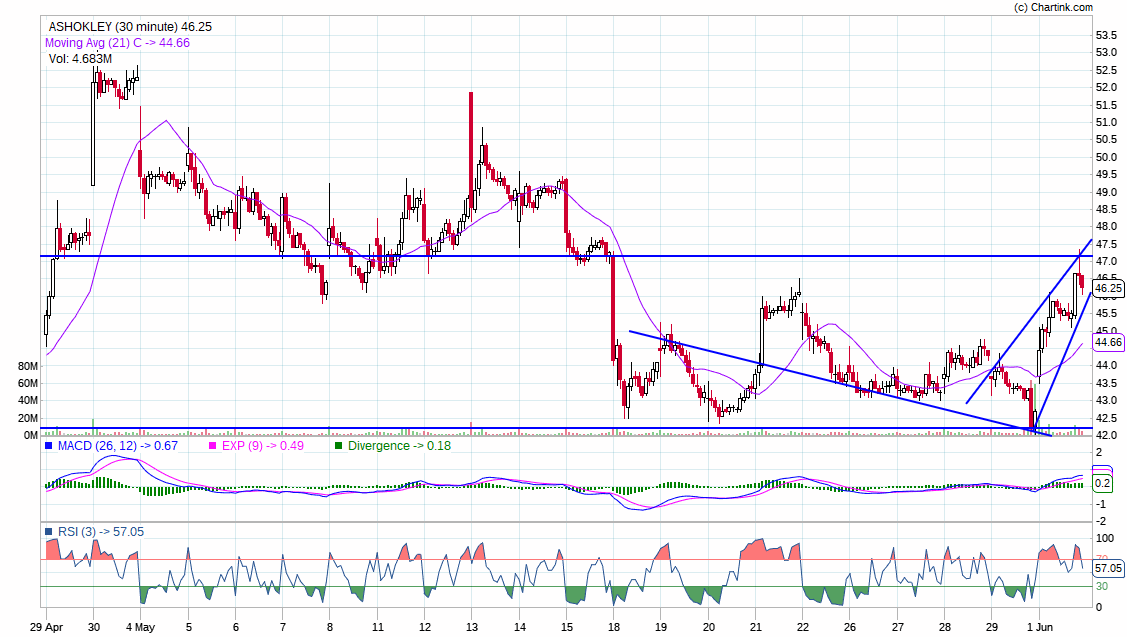The image size is (1127, 637).
Task: Click the 53.5 price axis label
Action: pos(1105,35)
